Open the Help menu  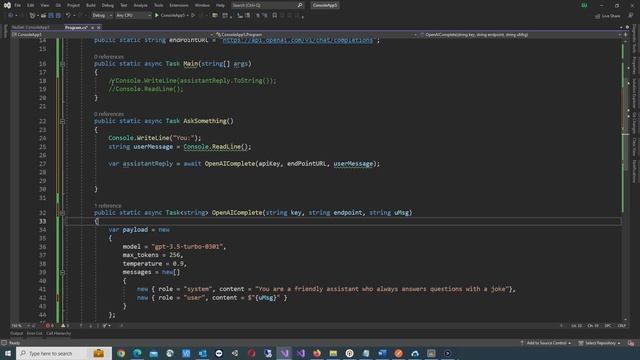tap(220, 5)
